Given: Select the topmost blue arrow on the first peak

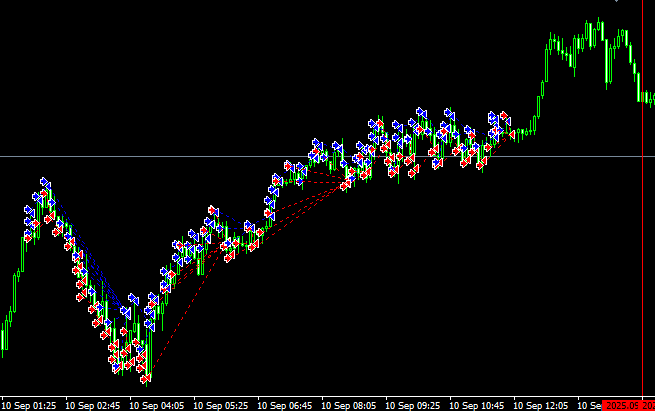Looking at the screenshot, I should 44,183.
